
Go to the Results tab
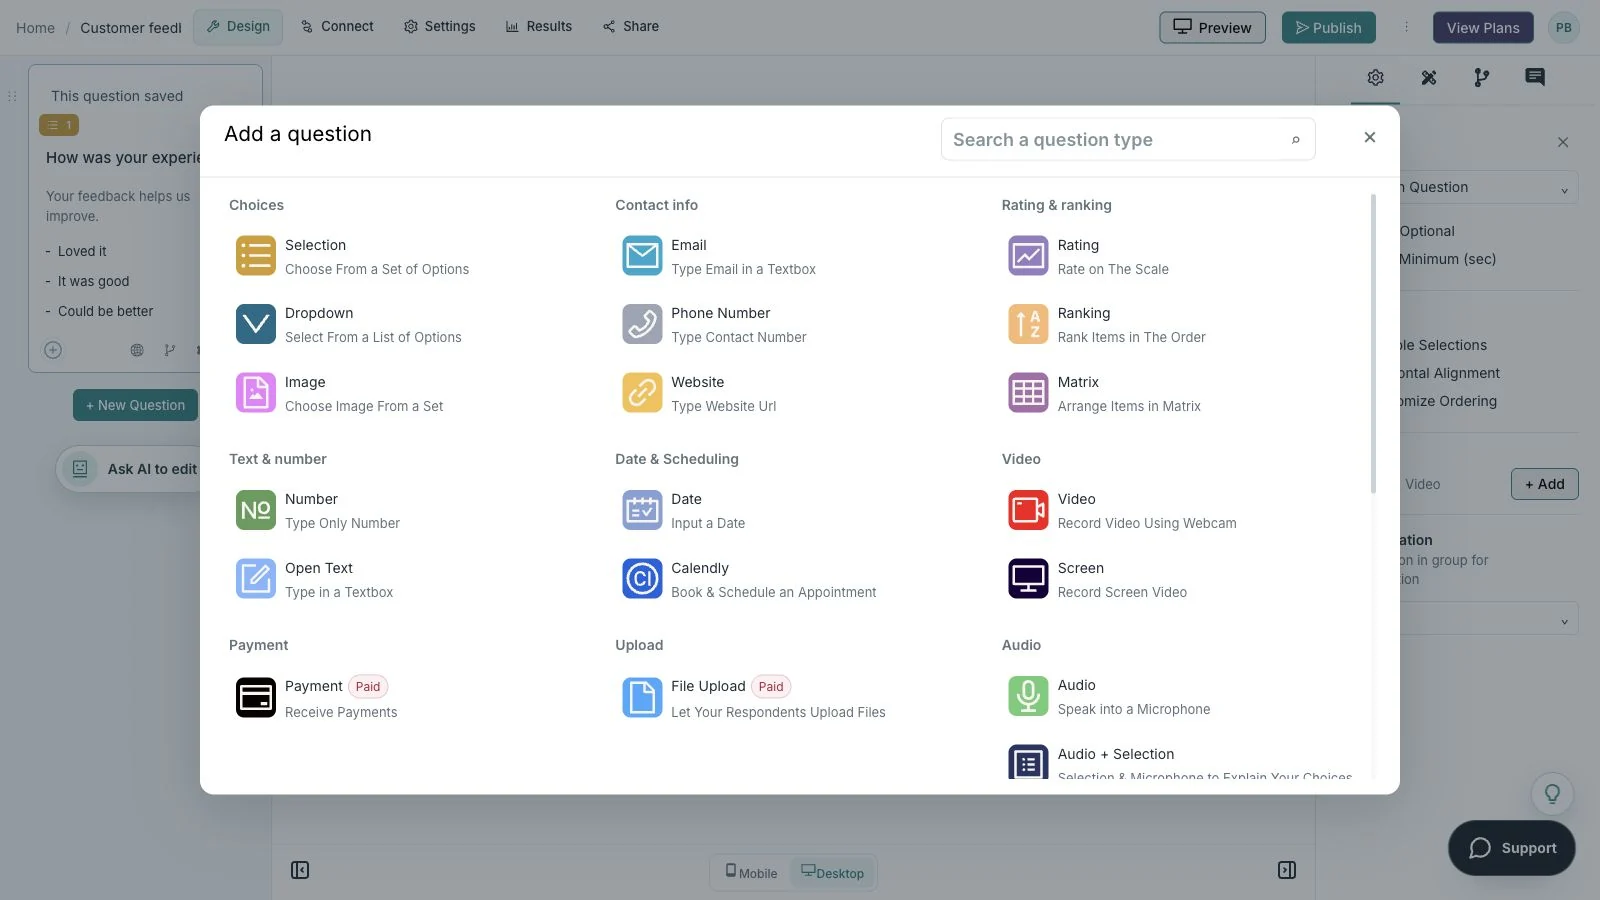tap(539, 27)
